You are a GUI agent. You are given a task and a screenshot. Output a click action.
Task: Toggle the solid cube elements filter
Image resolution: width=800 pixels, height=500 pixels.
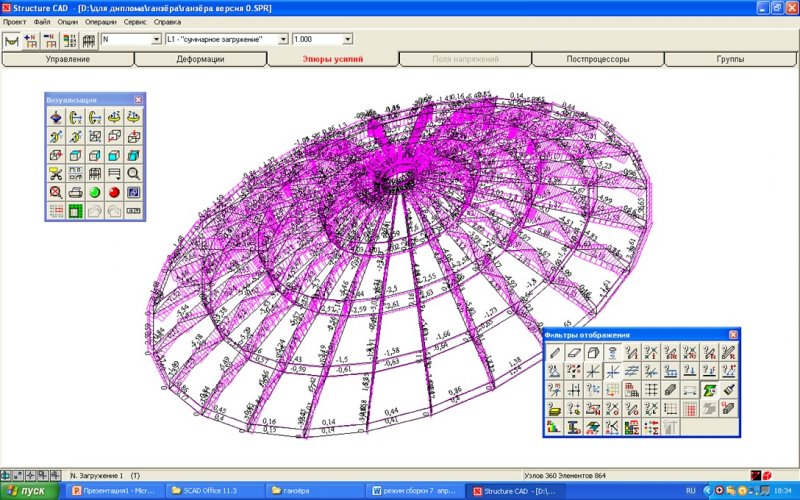coord(592,352)
